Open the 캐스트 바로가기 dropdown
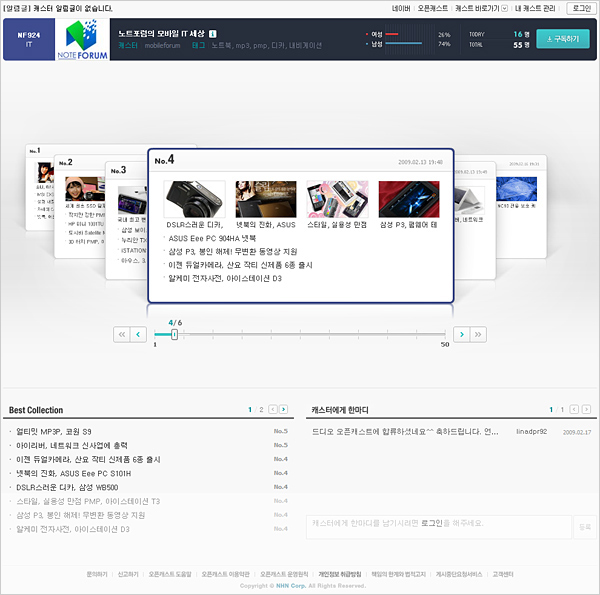The image size is (600, 595). (481, 8)
